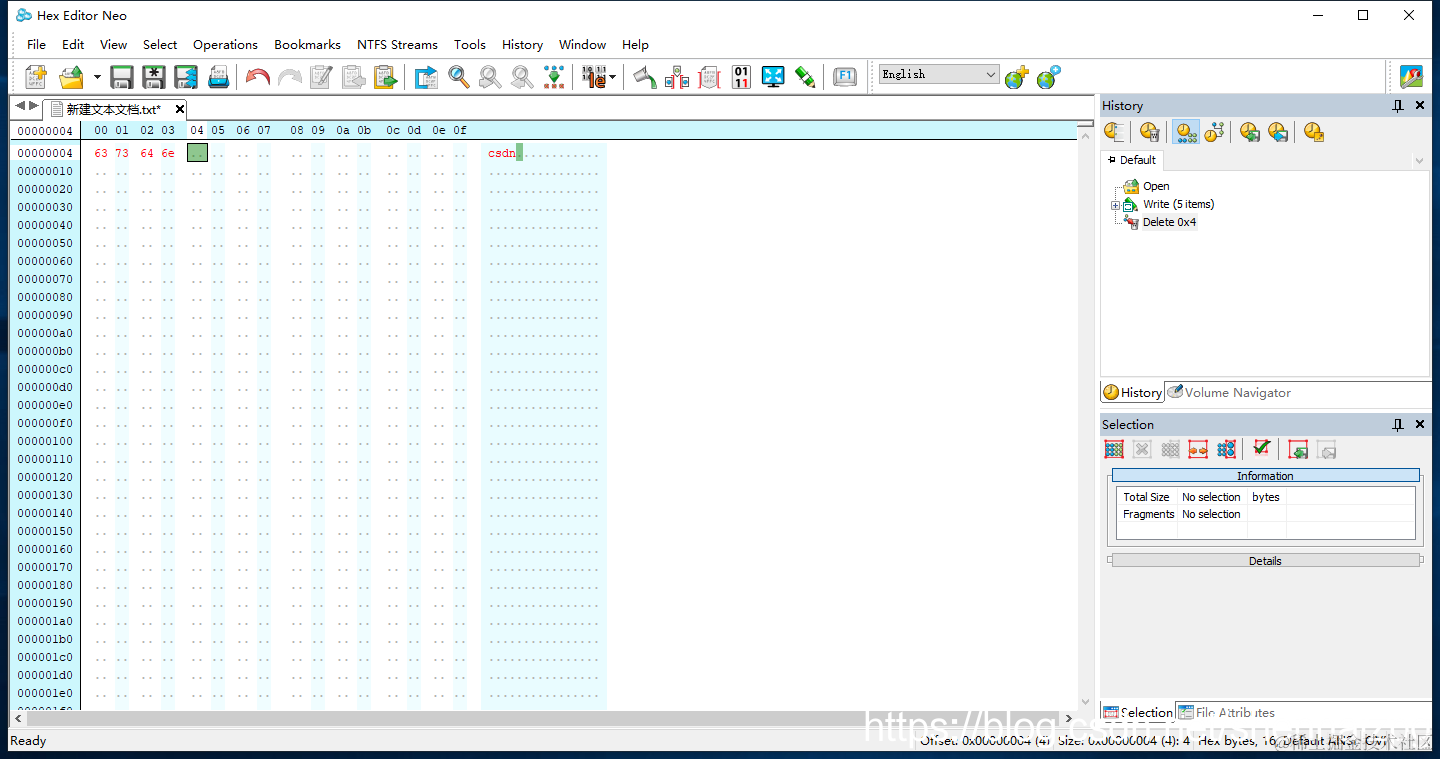Screen dimensions: 1440x759
Task: Expand the Open file dropdown arrow
Action: pos(97,76)
